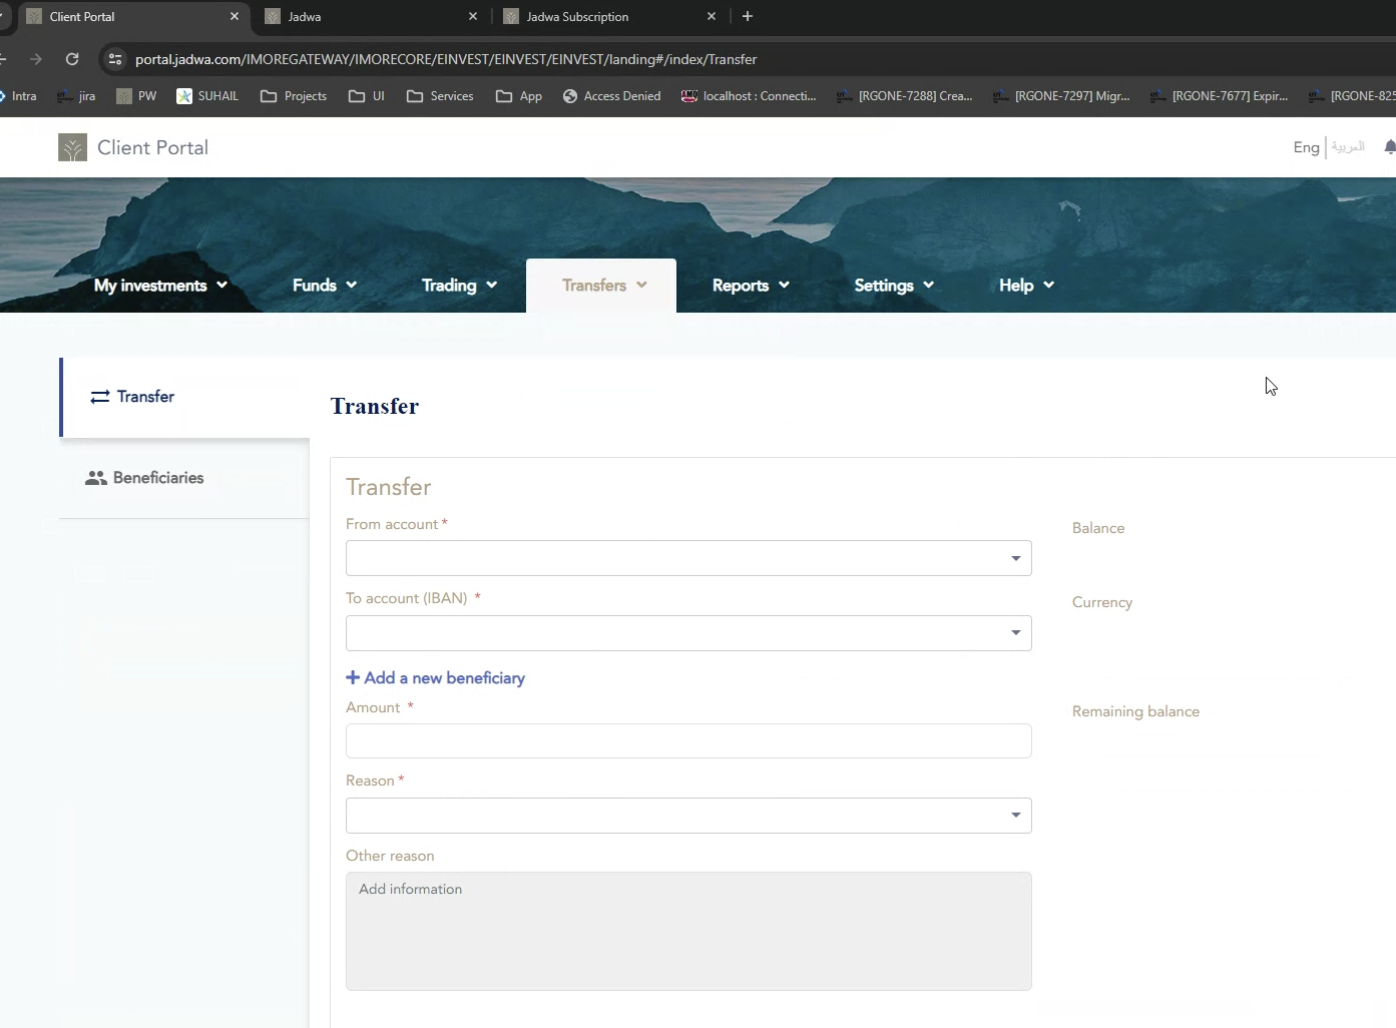
Task: Open the SUHAIL bookmark
Action: (x=208, y=96)
